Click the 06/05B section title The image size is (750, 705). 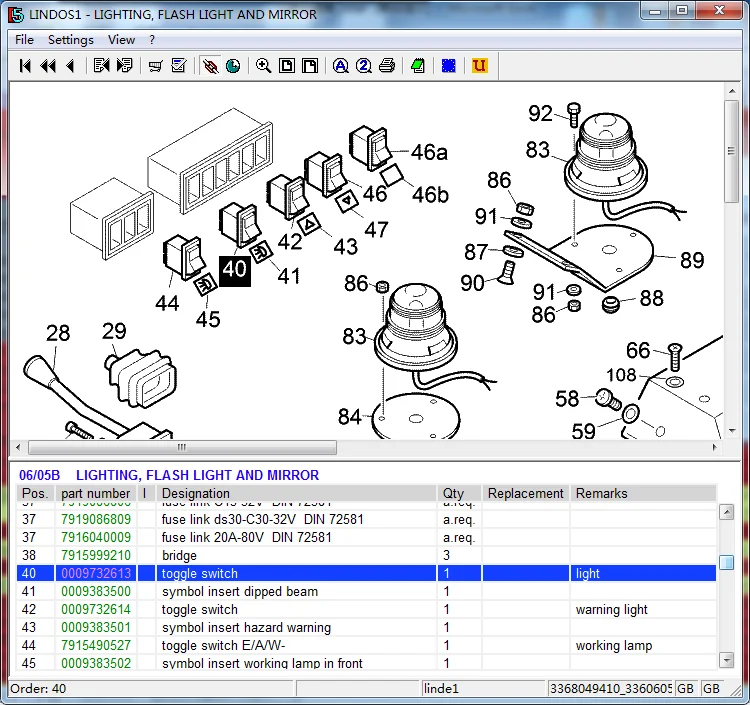[x=169, y=475]
